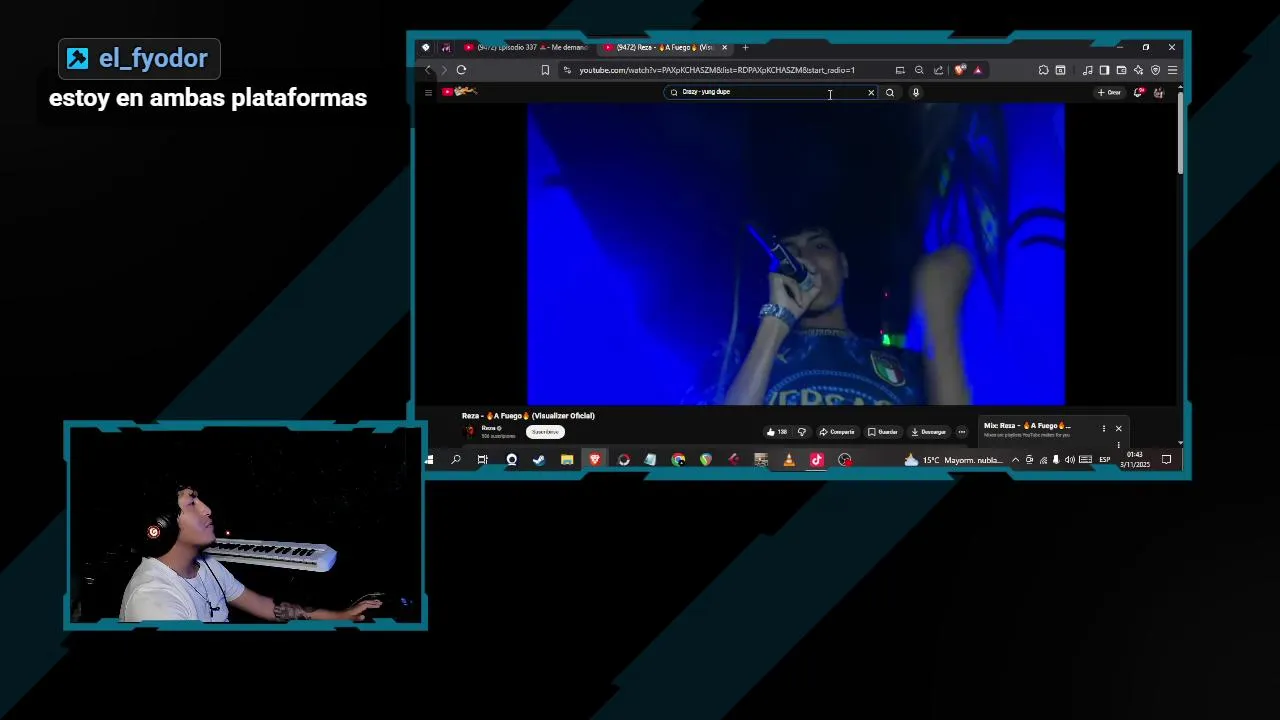Viewport: 1280px width, 720px height.
Task: Launch Steam from the taskbar
Action: (x=539, y=460)
